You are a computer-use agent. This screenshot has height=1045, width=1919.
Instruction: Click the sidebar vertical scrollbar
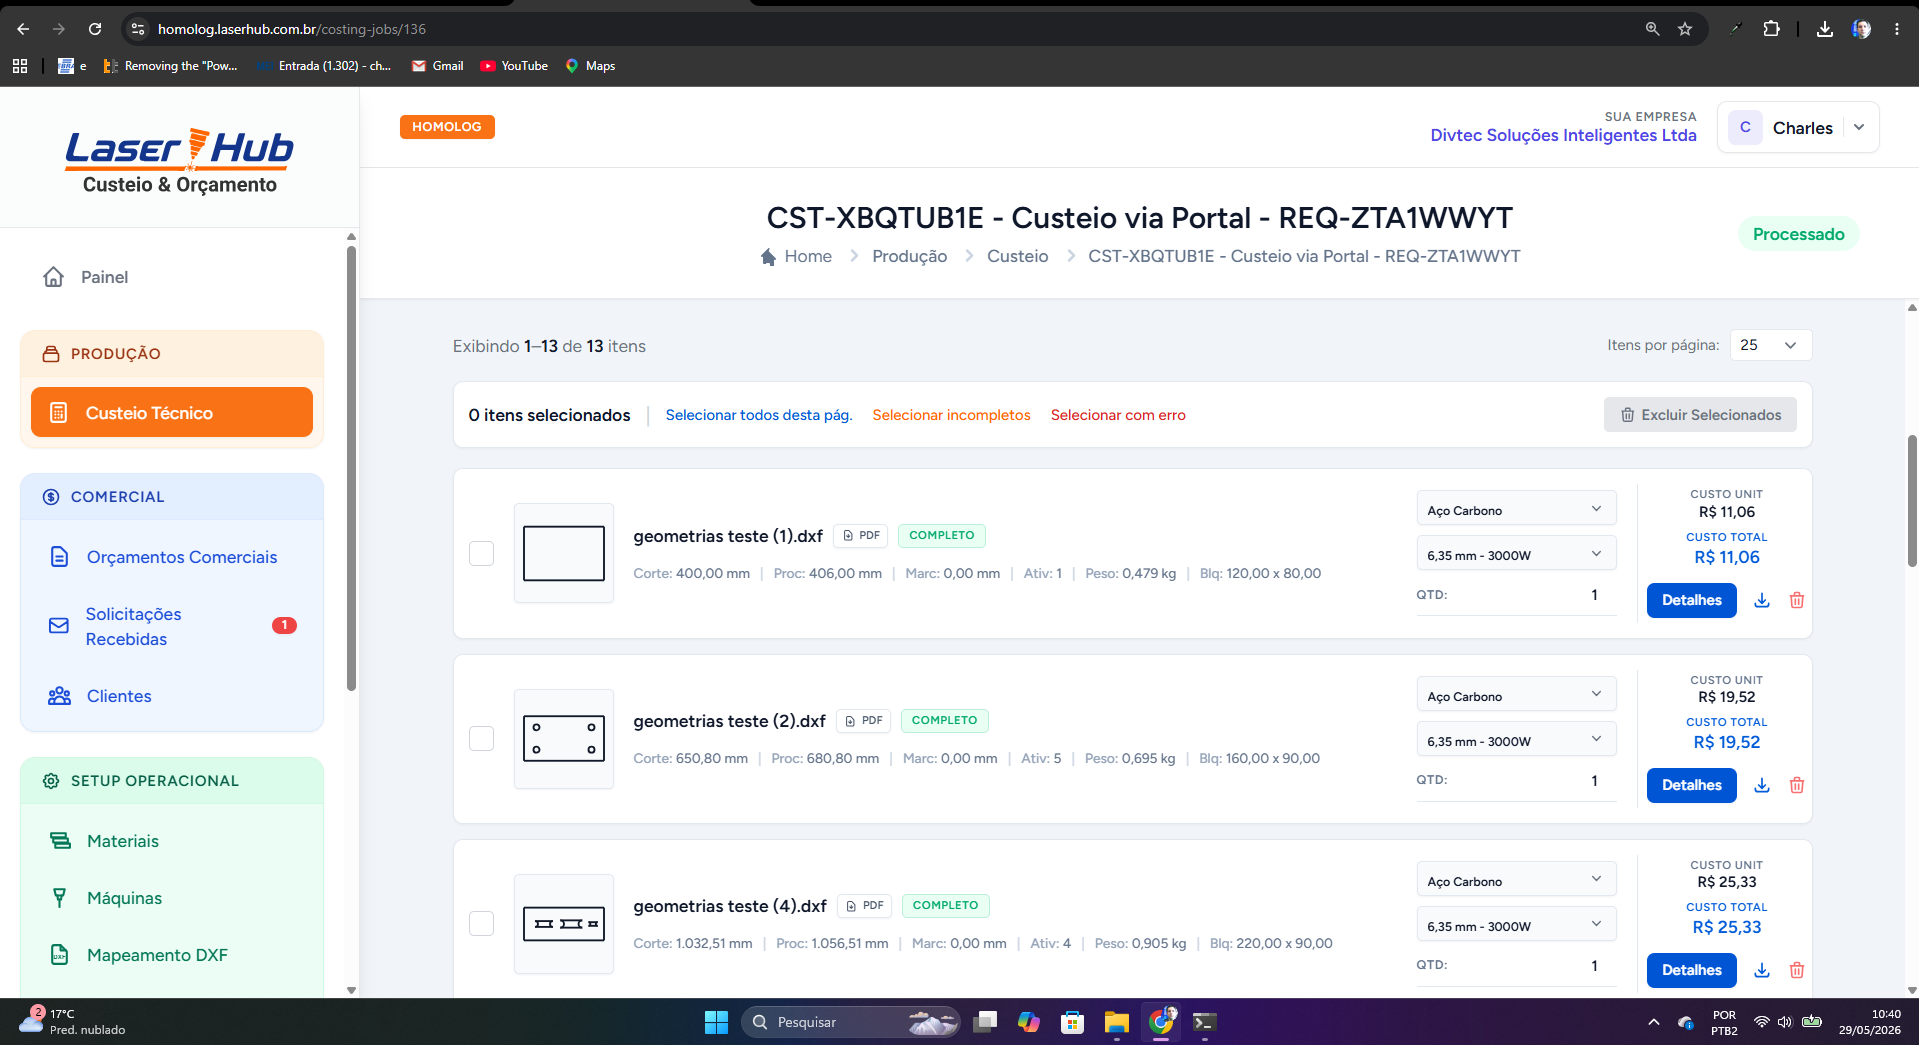[351, 469]
